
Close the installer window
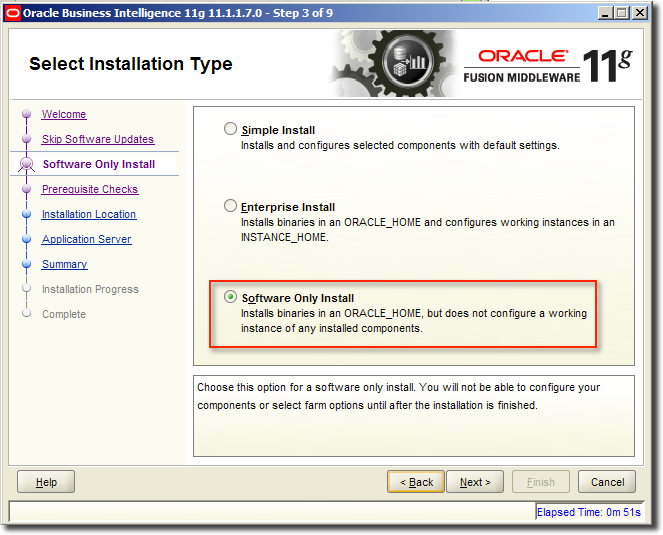[x=640, y=13]
